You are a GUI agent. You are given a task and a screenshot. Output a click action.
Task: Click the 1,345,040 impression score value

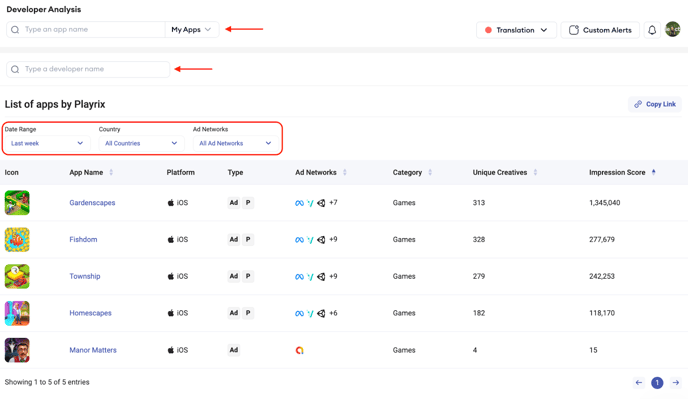605,203
